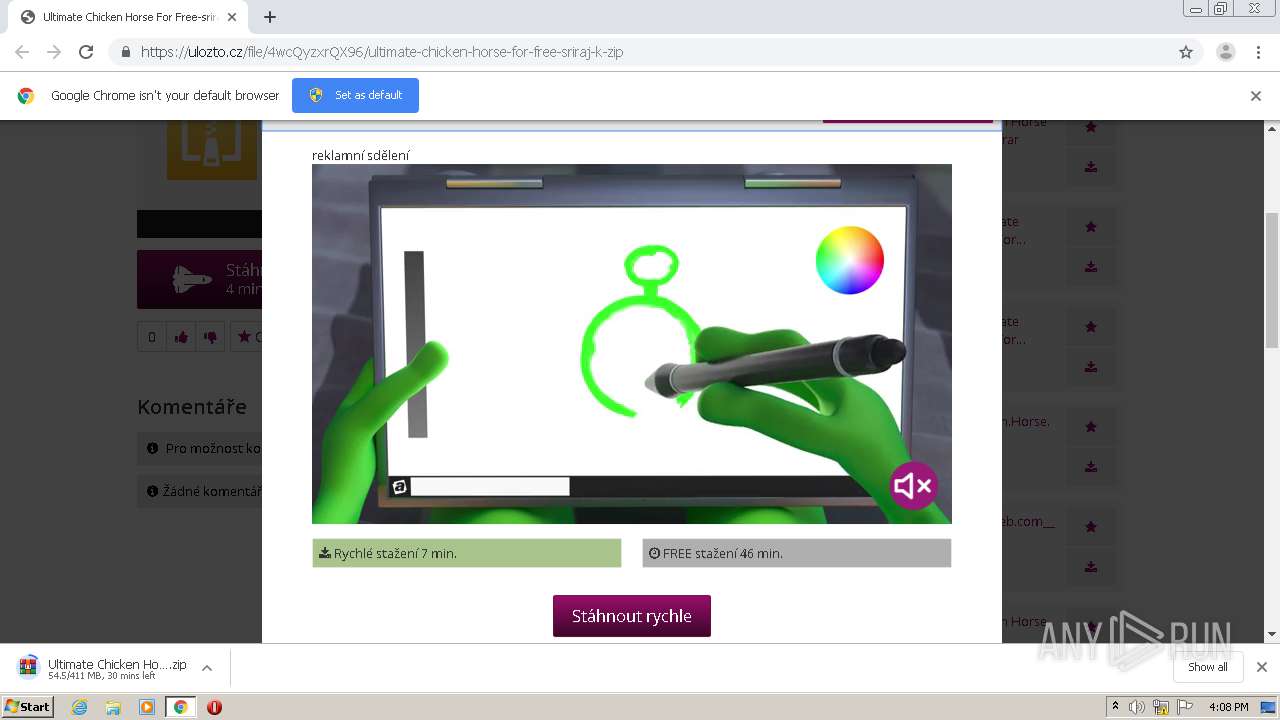Image resolution: width=1280 pixels, height=720 pixels.
Task: Click Show all downloads button
Action: 1208,667
